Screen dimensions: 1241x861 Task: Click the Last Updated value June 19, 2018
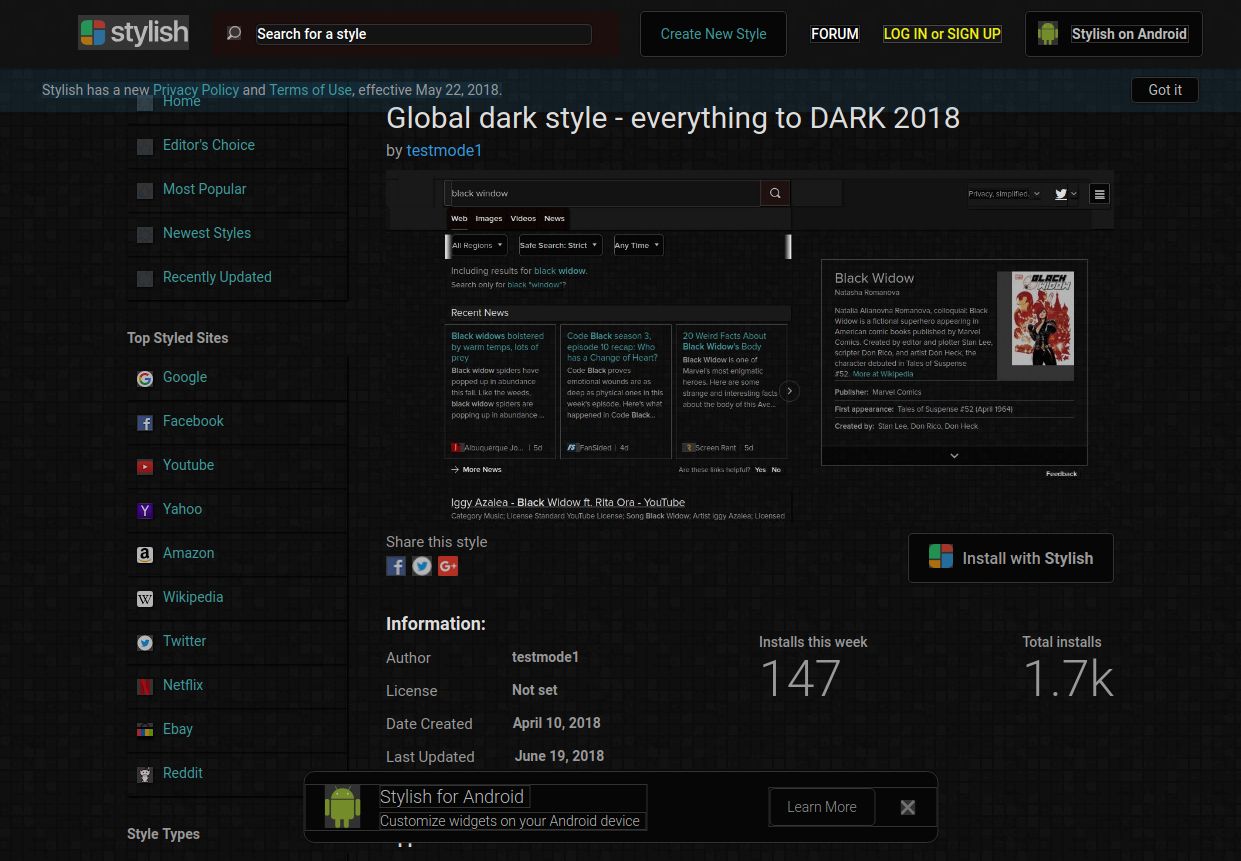[559, 756]
